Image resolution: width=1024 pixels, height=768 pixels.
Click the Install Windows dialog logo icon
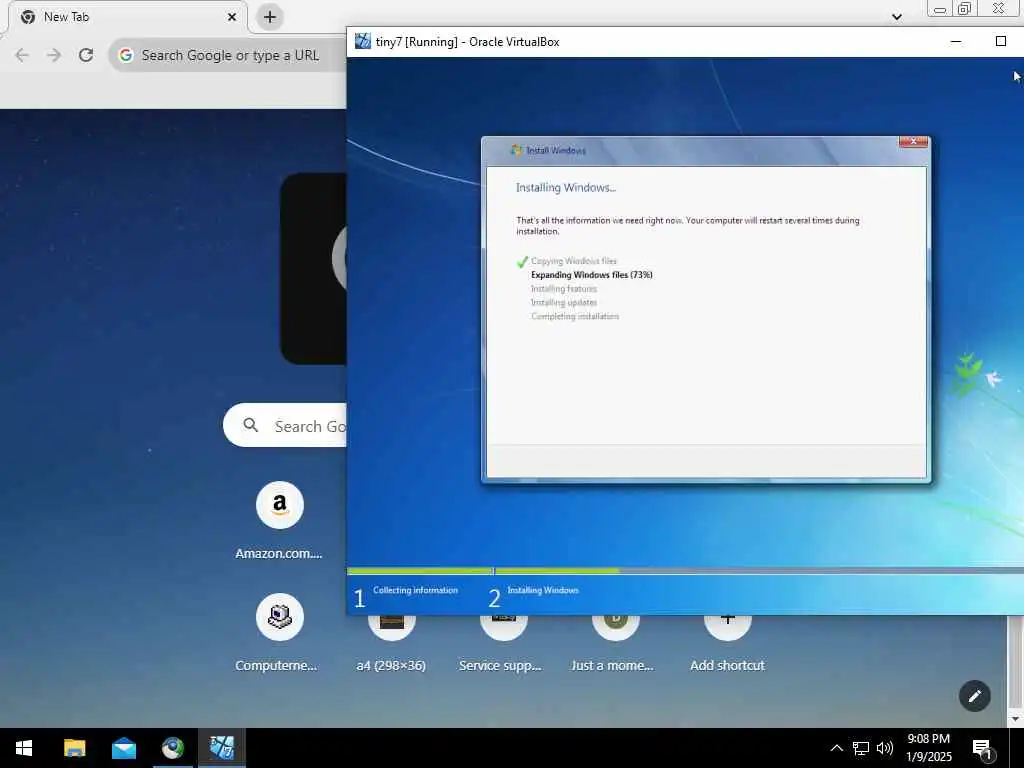point(516,150)
